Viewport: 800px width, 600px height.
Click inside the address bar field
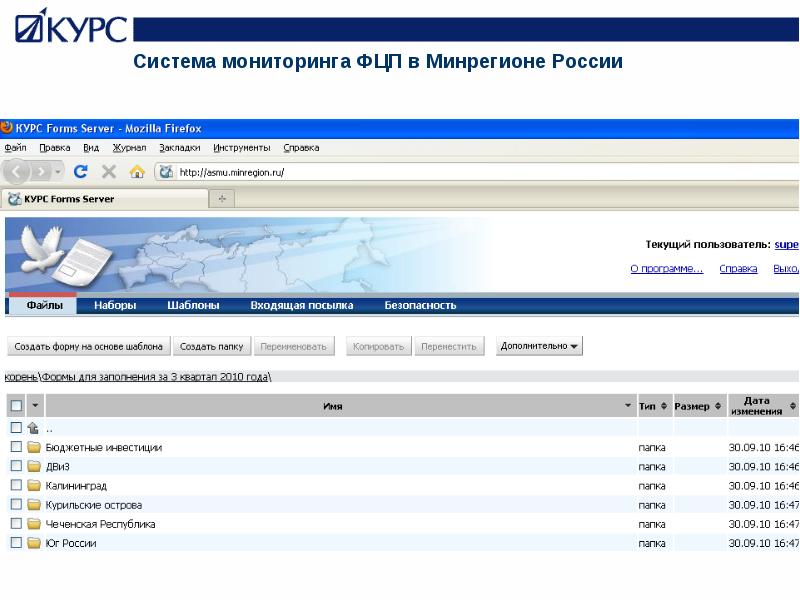click(x=300, y=171)
